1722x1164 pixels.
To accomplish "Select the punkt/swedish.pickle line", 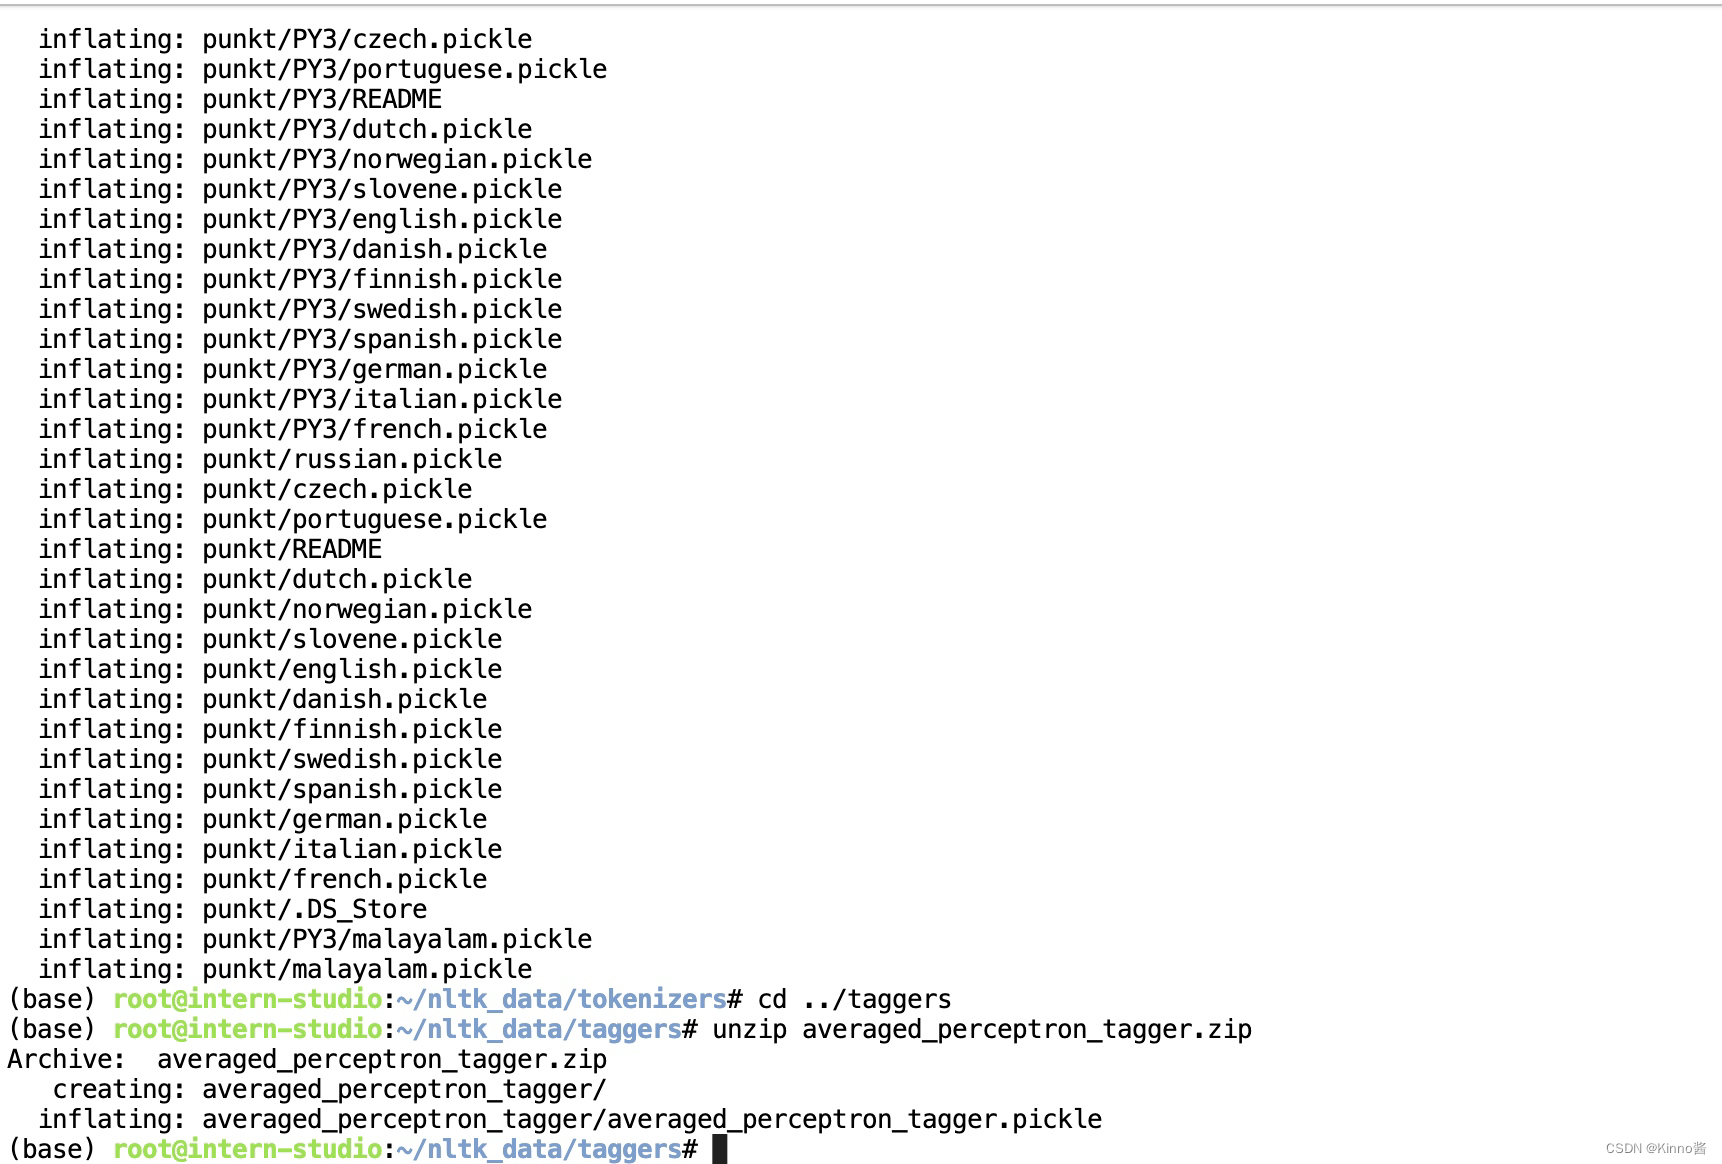I will 270,759.
